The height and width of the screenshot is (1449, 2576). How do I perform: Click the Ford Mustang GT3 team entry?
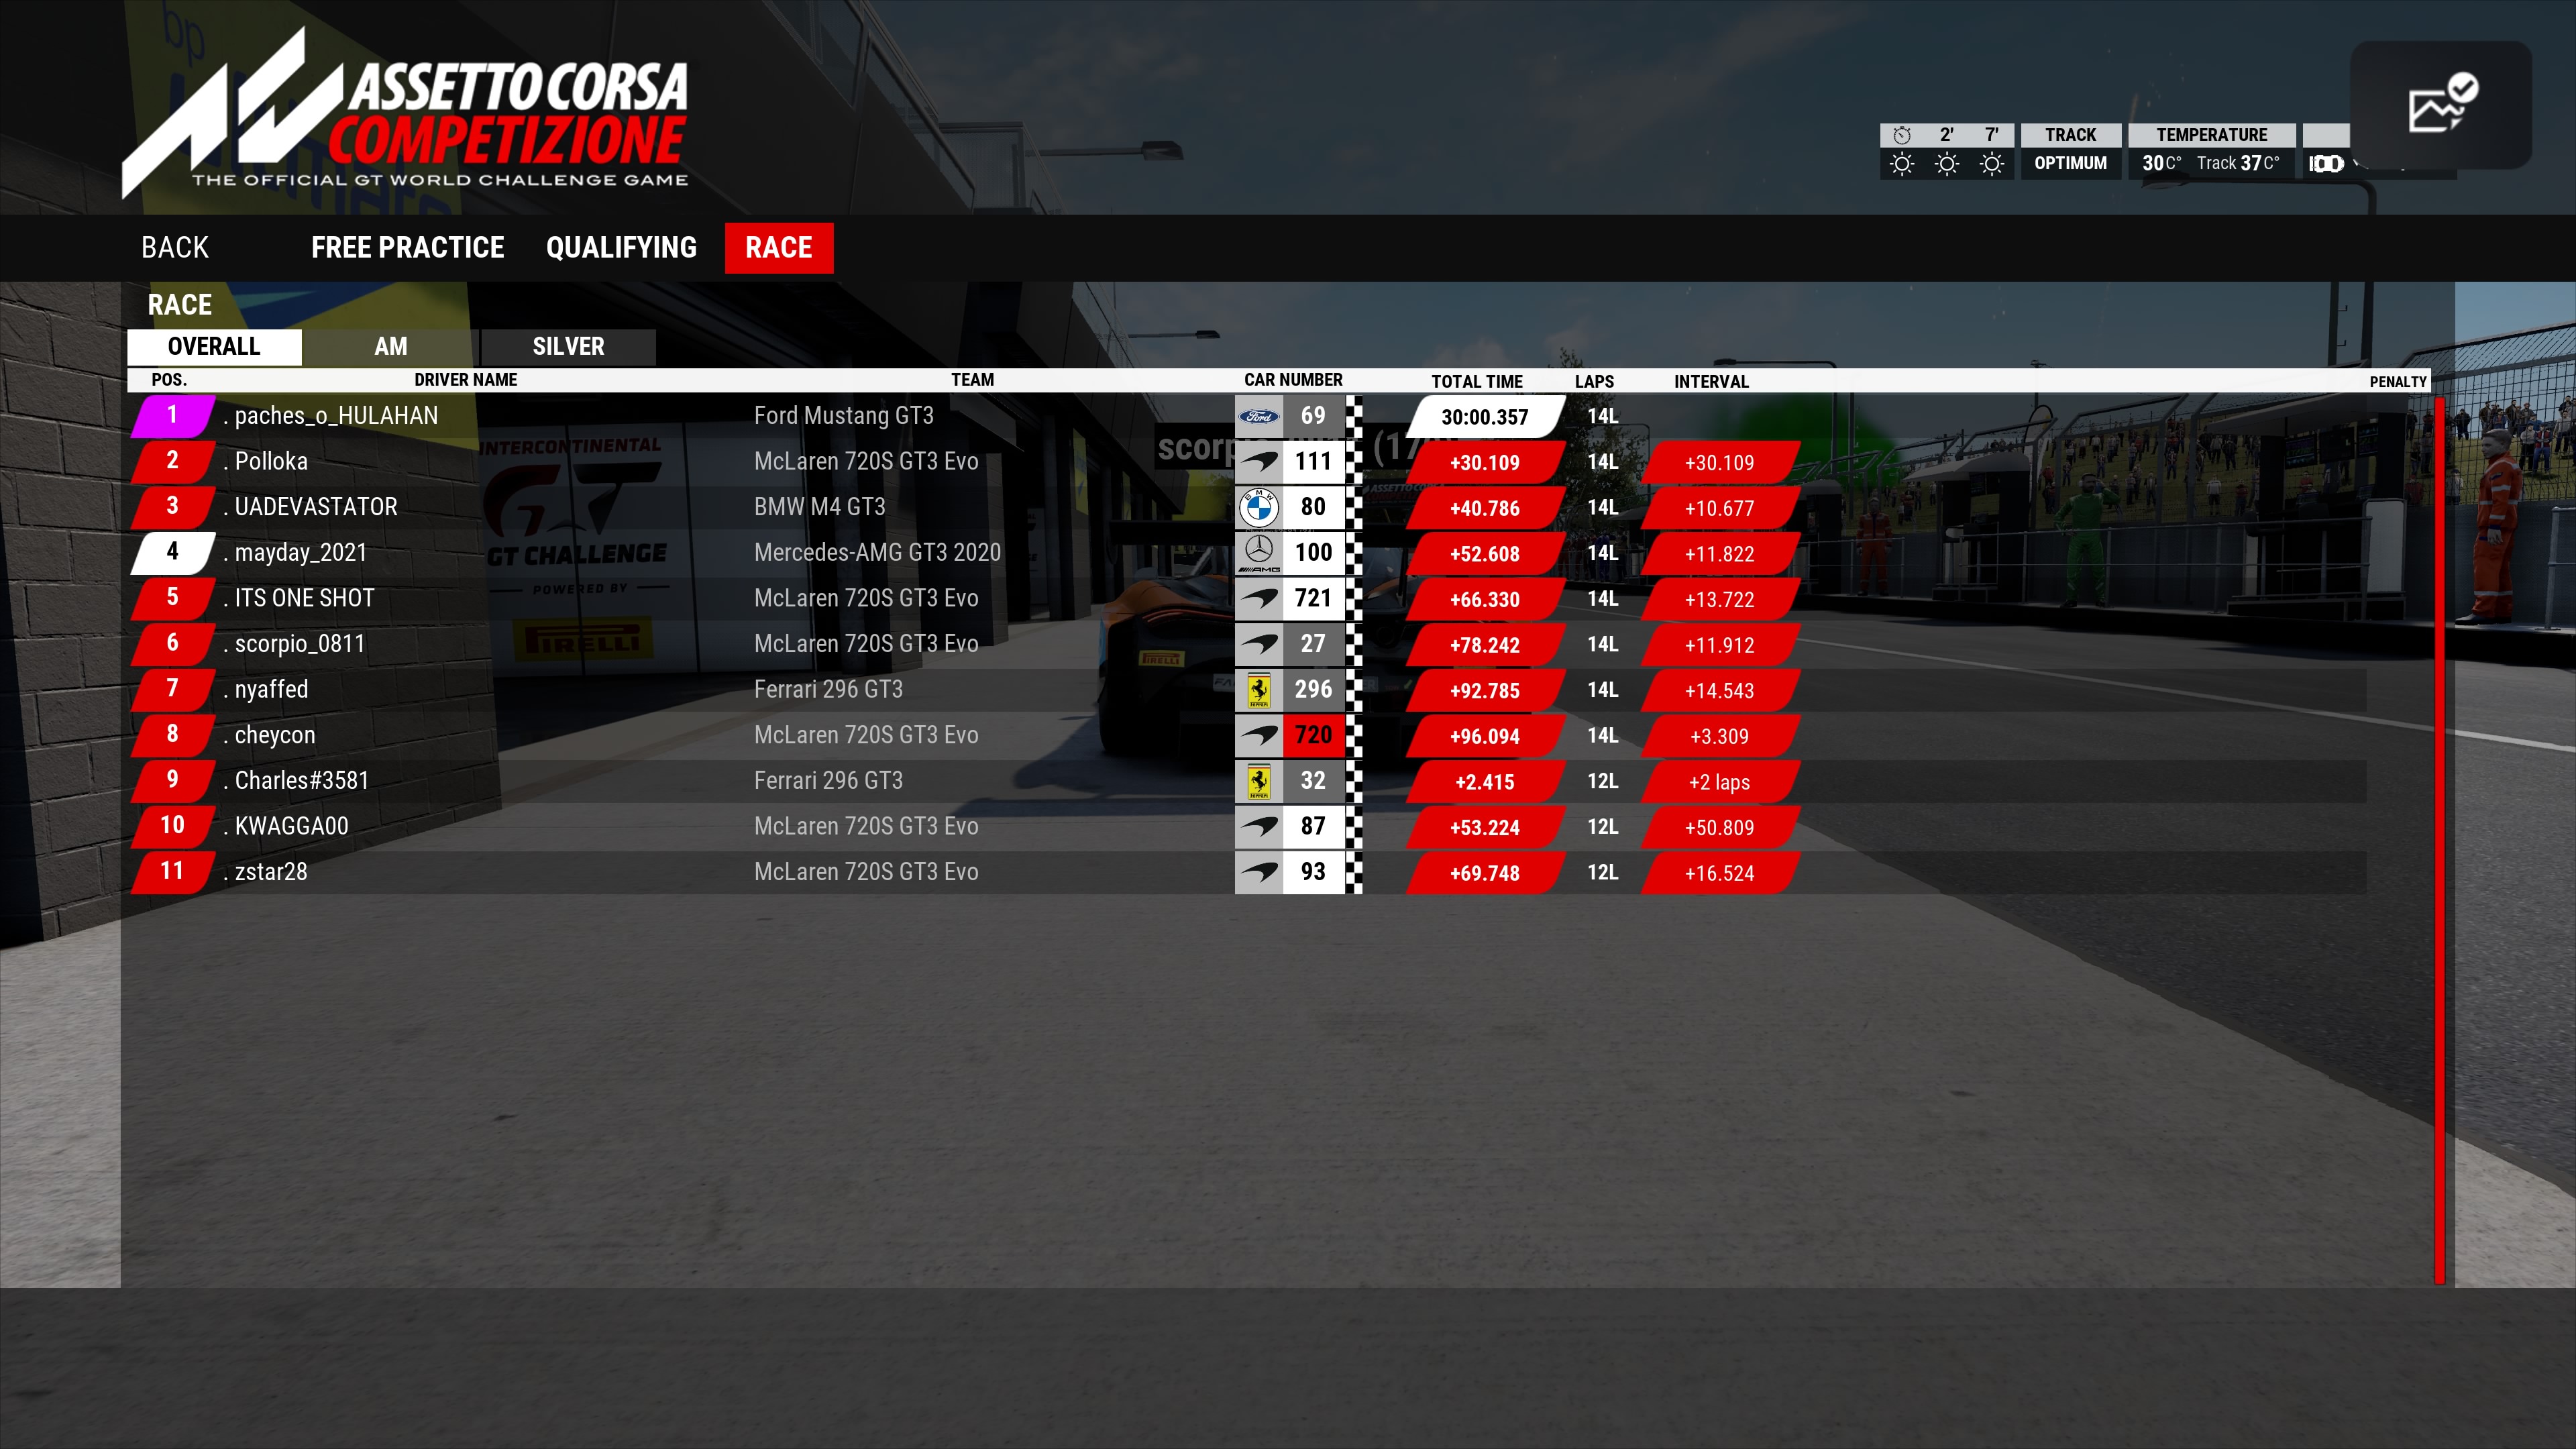pos(843,416)
